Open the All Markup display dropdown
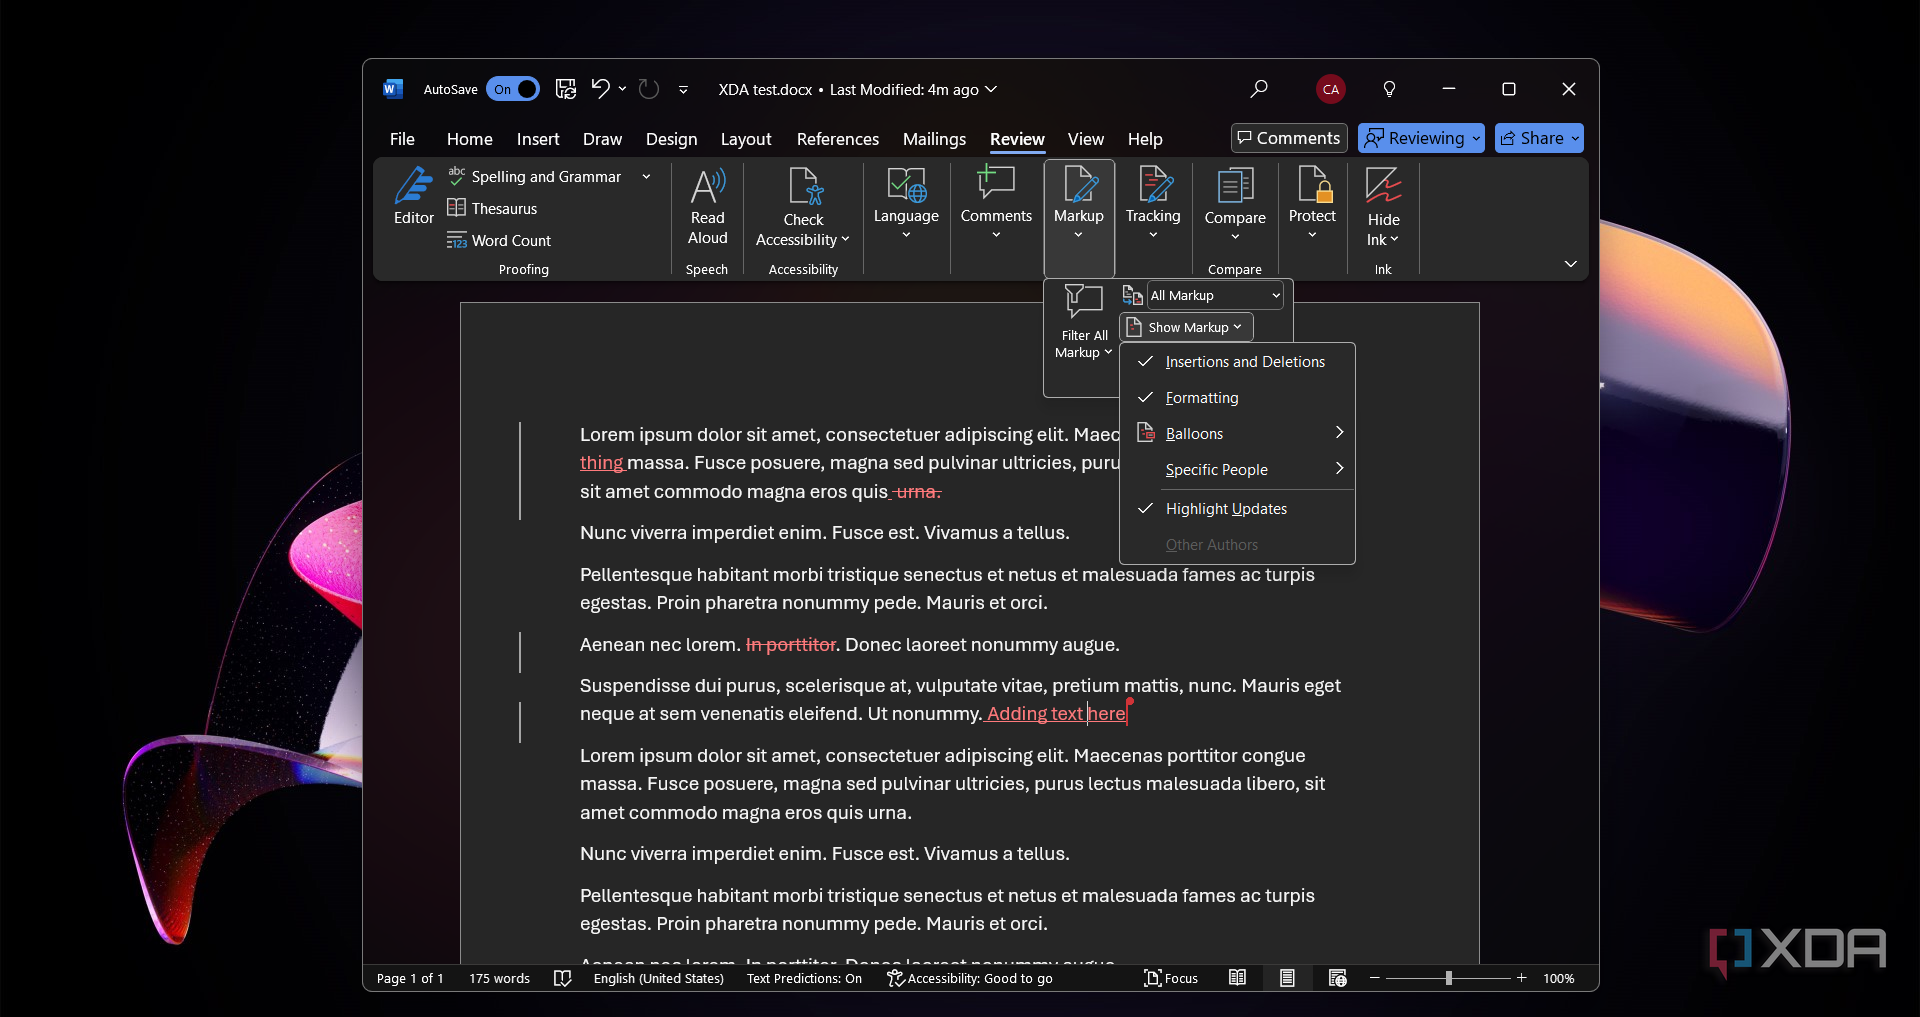The width and height of the screenshot is (1920, 1017). [1214, 295]
